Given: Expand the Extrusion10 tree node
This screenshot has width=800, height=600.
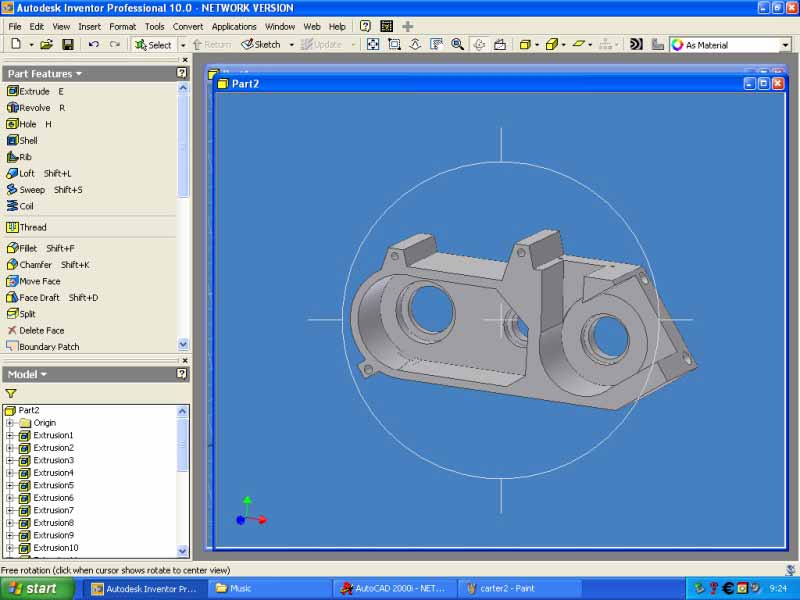Looking at the screenshot, I should tap(10, 548).
